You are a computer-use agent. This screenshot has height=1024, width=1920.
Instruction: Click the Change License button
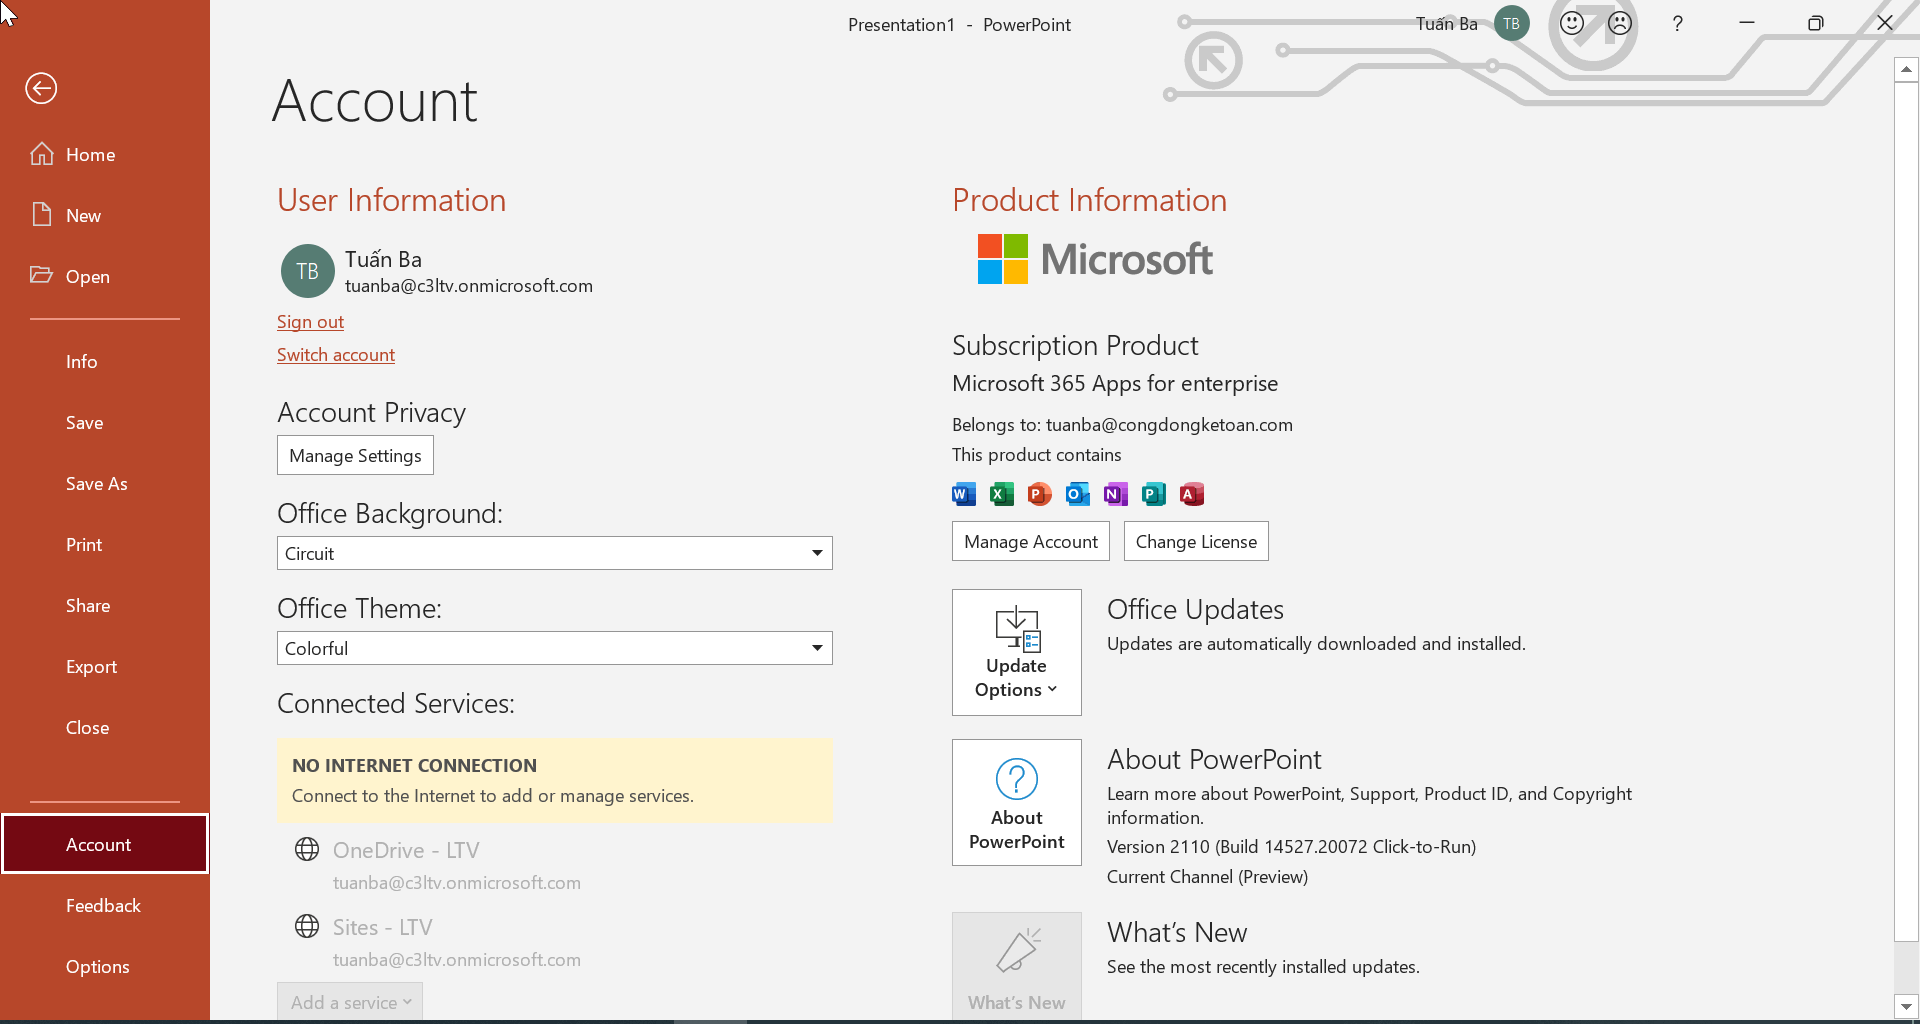click(x=1196, y=541)
